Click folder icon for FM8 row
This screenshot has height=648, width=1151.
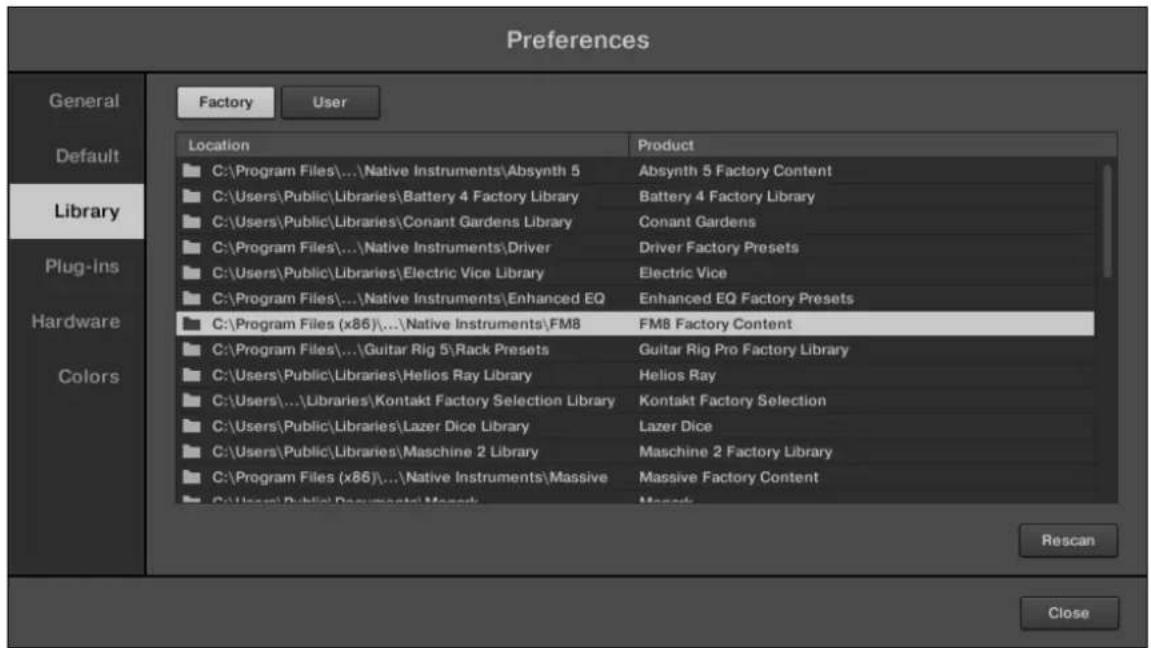coord(192,324)
